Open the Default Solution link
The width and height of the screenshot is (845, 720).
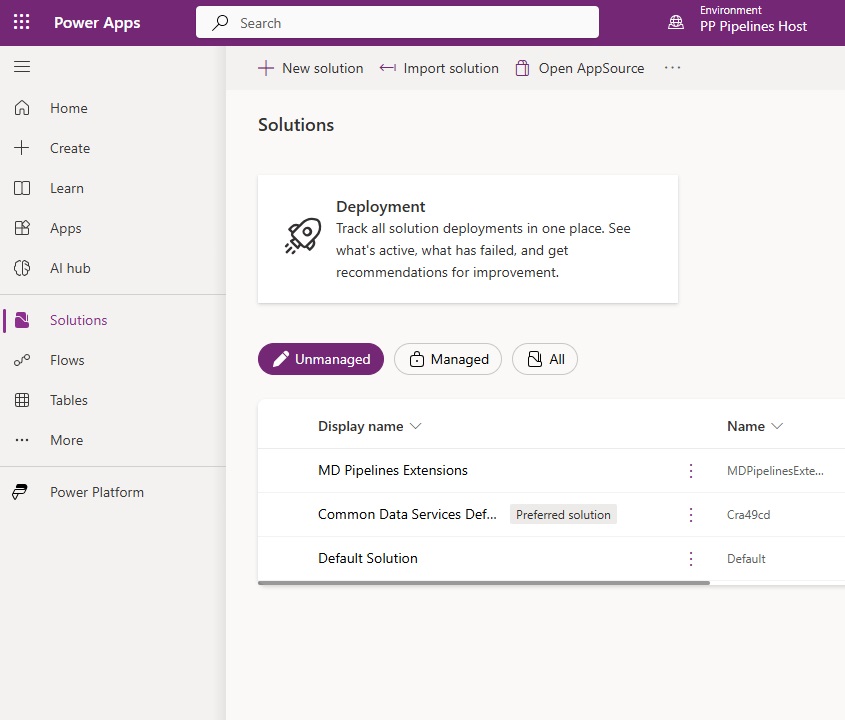pos(368,558)
